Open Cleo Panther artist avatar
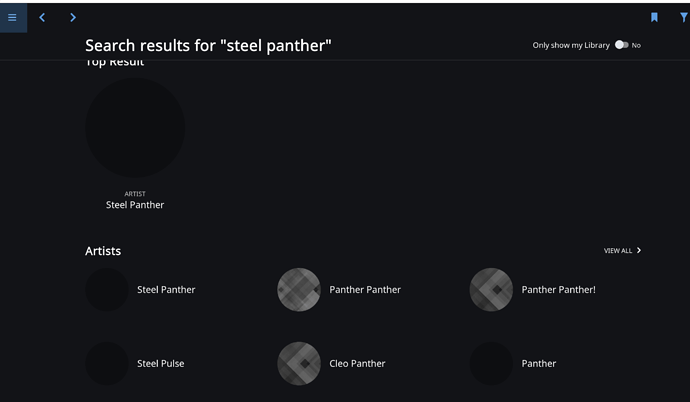The image size is (690, 402). (299, 363)
